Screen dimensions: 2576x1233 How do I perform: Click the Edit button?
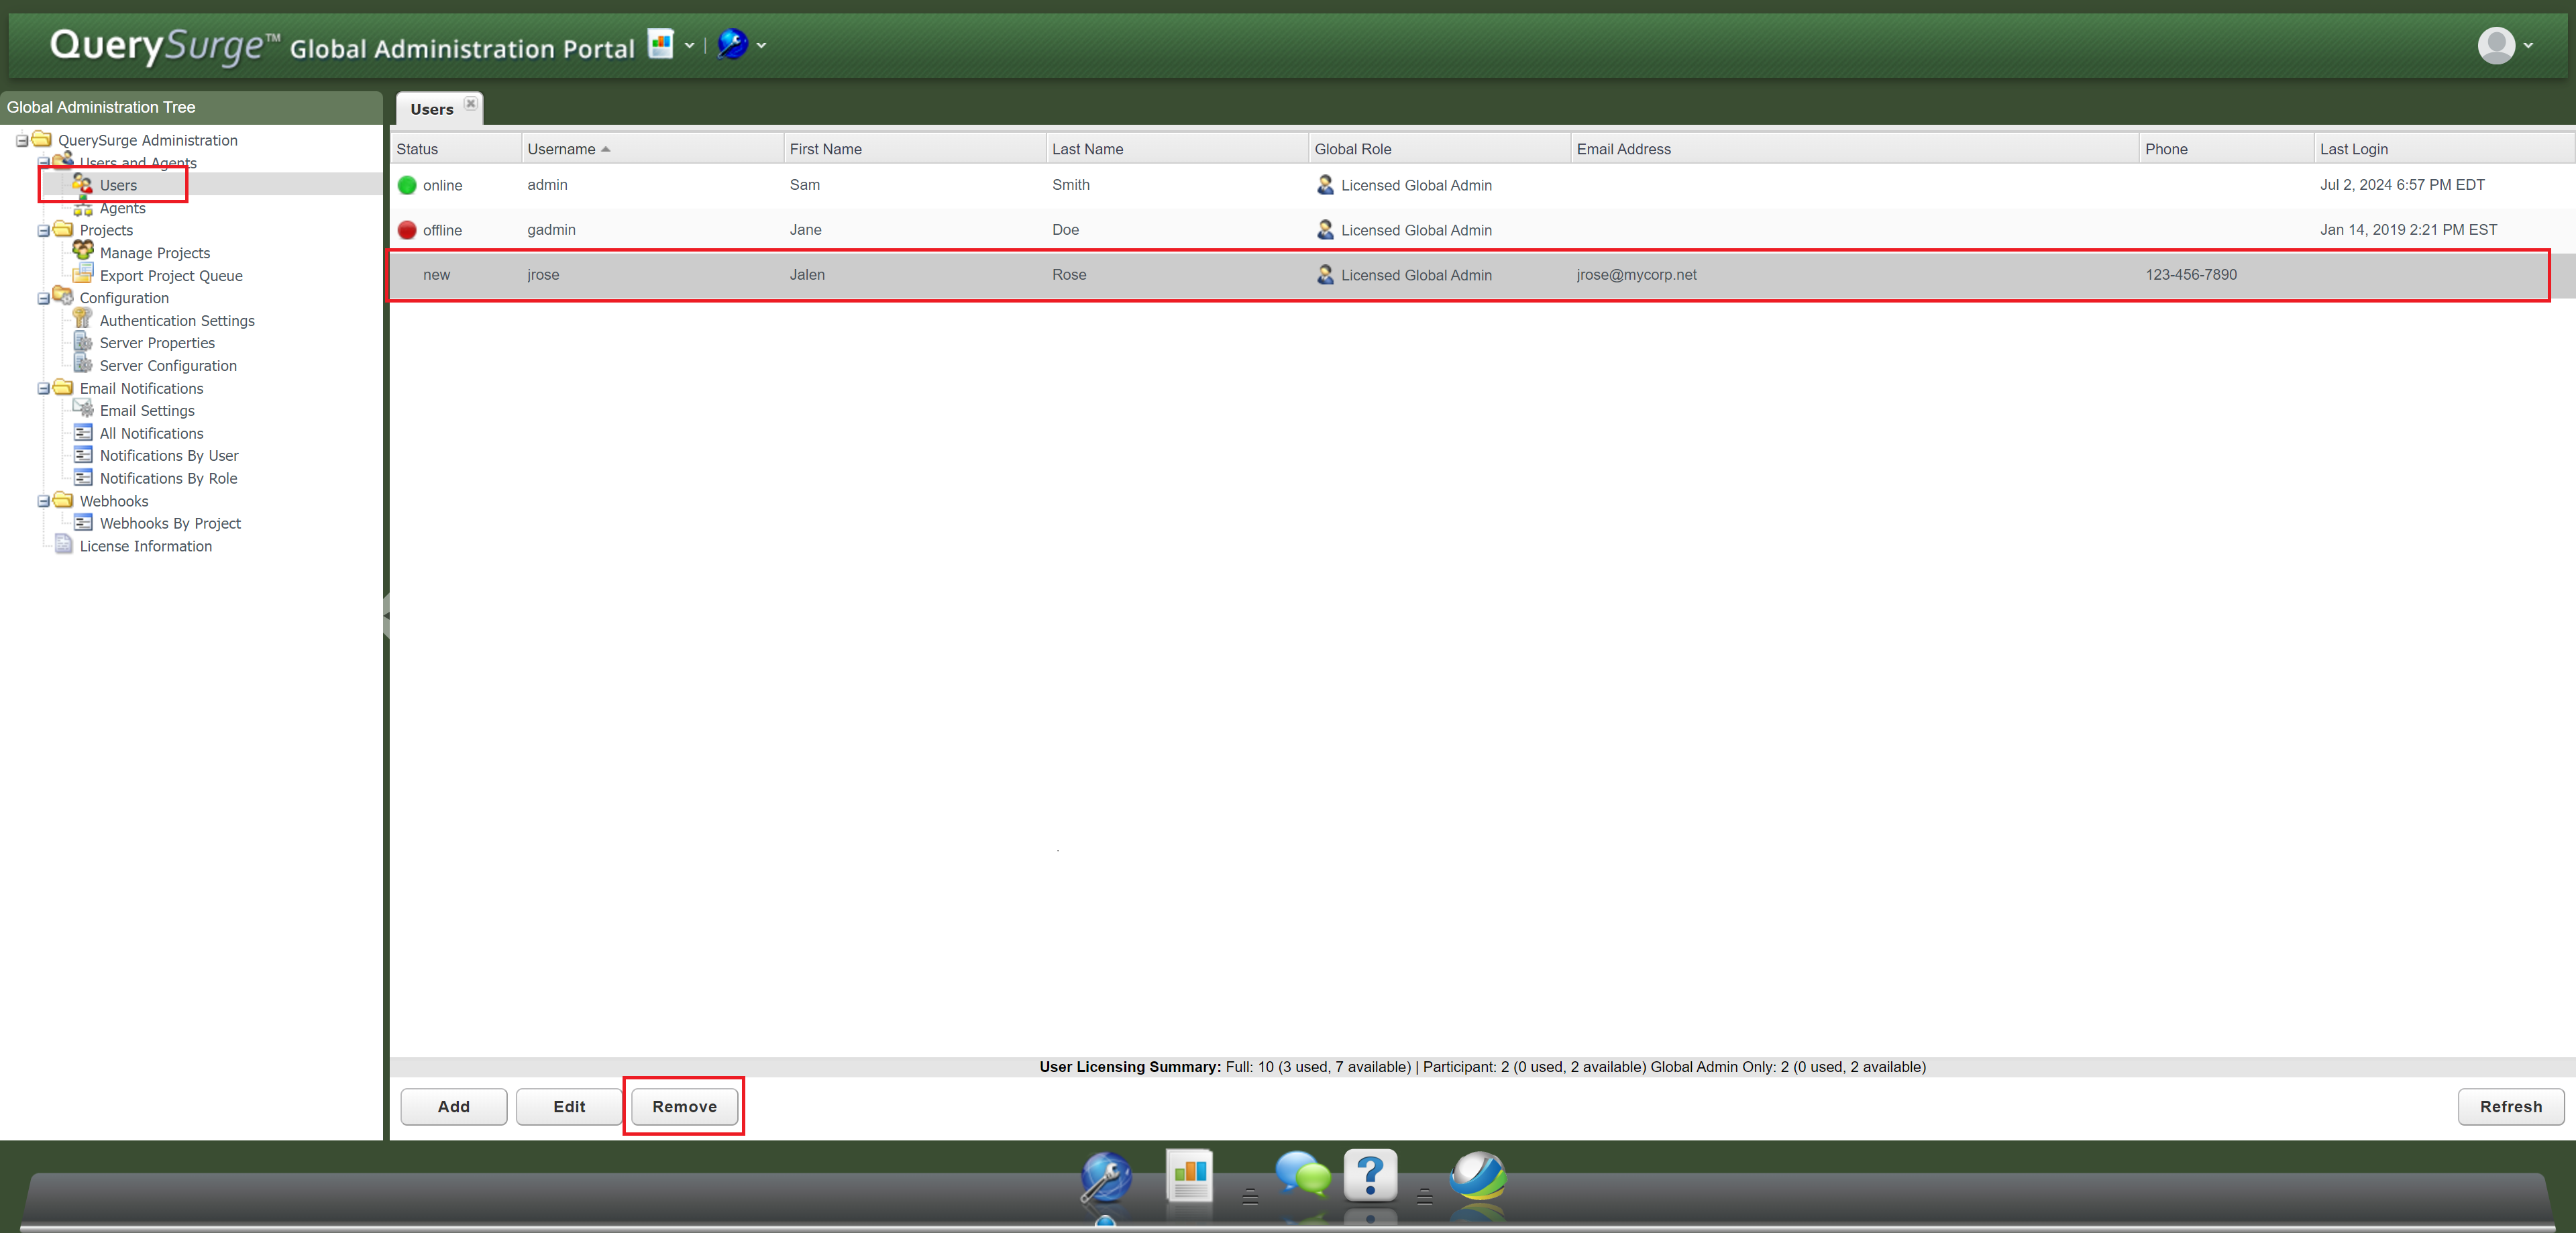569,1107
